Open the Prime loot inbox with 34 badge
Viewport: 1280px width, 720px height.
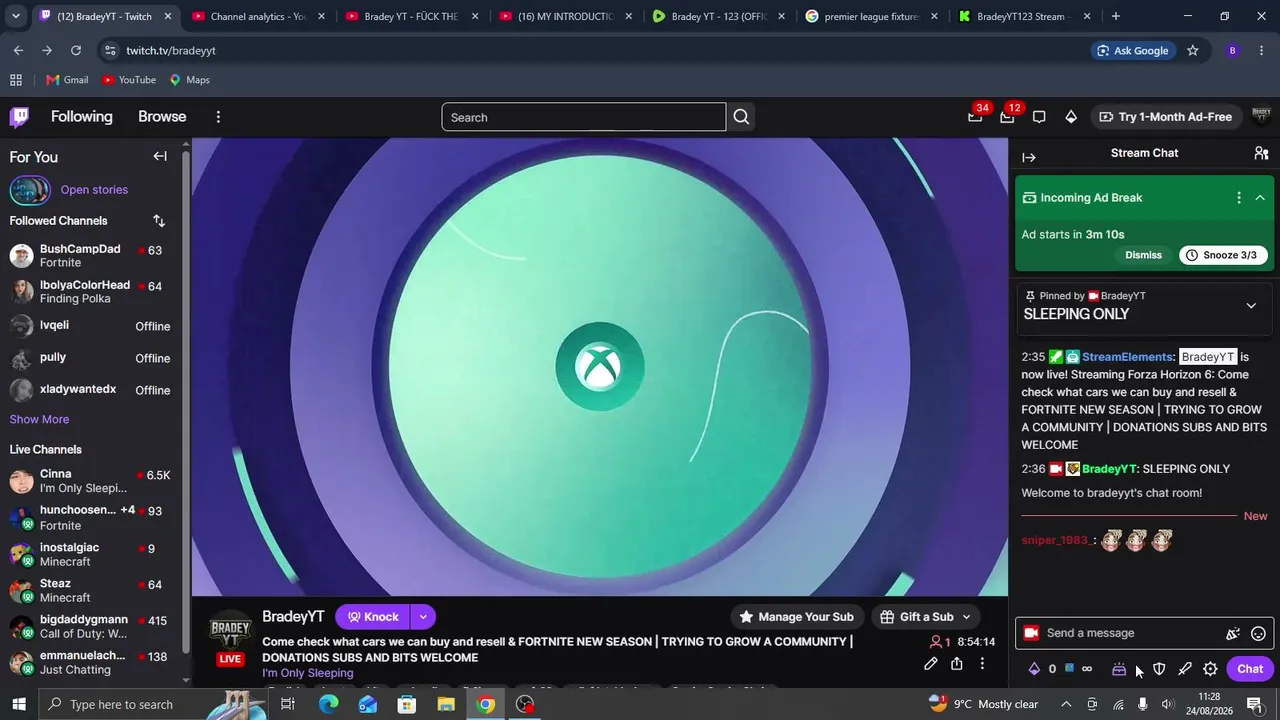pyautogui.click(x=975, y=117)
